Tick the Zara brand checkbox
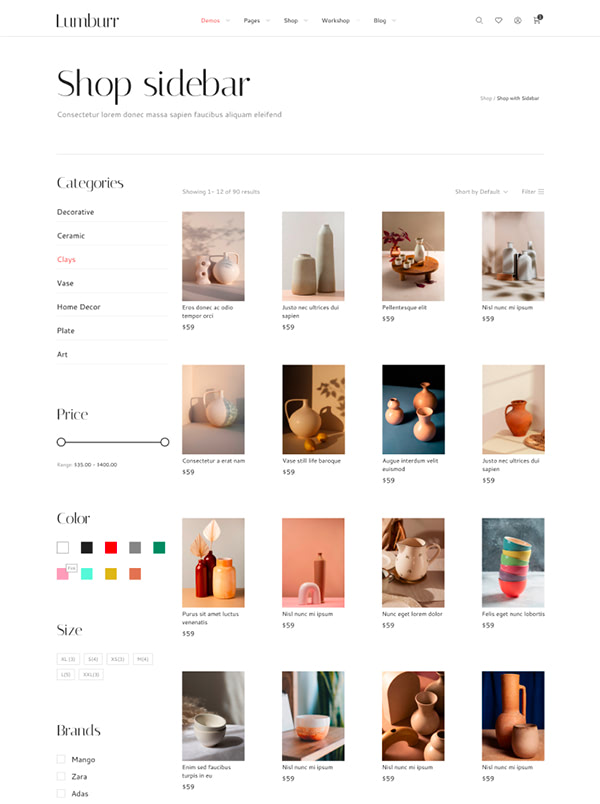Screen dimensions: 600x804 point(61,776)
